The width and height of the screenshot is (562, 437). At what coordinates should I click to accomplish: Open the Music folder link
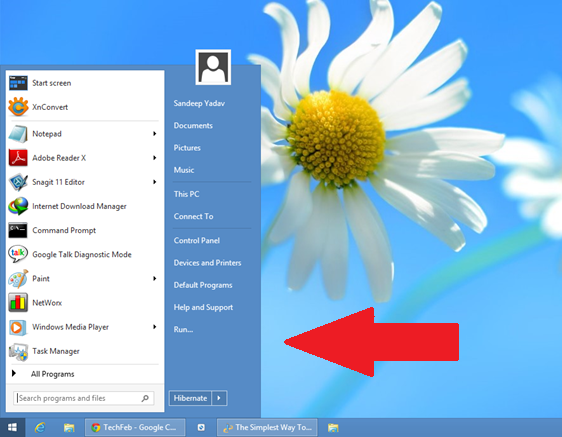184,170
